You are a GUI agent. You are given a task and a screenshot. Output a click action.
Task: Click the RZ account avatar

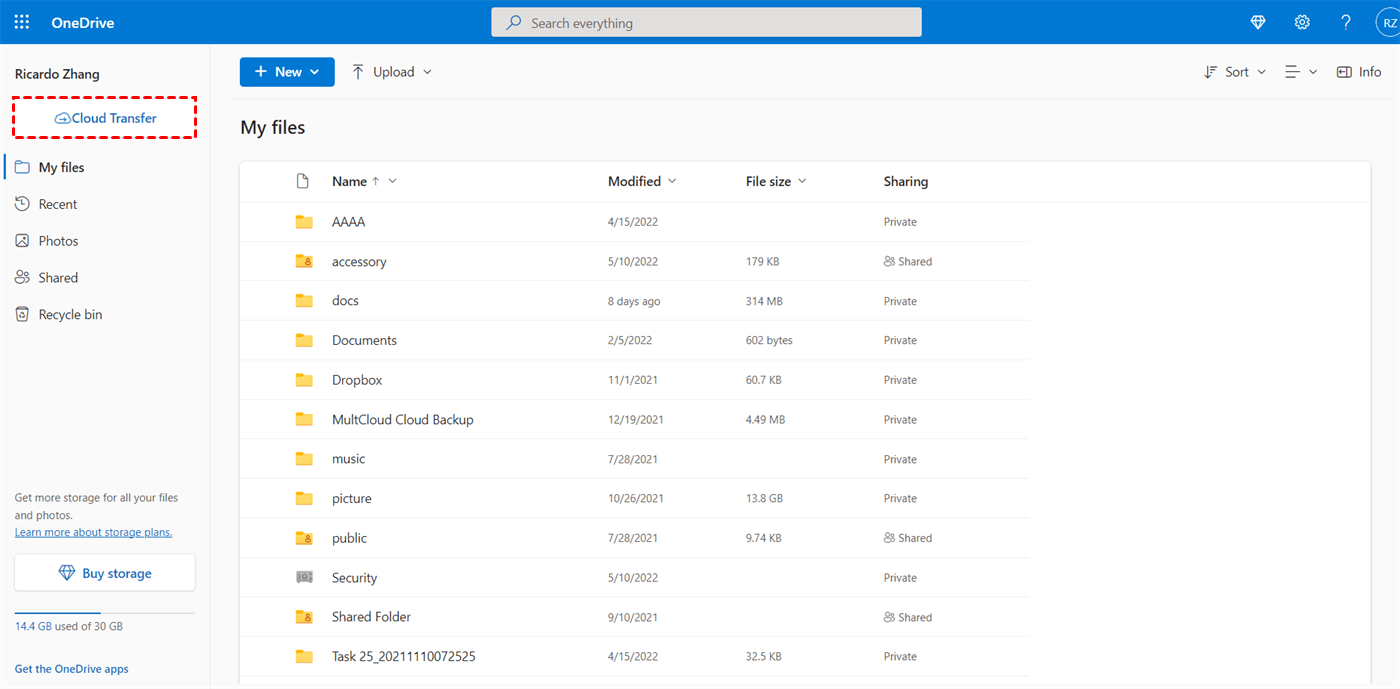[x=1388, y=21]
